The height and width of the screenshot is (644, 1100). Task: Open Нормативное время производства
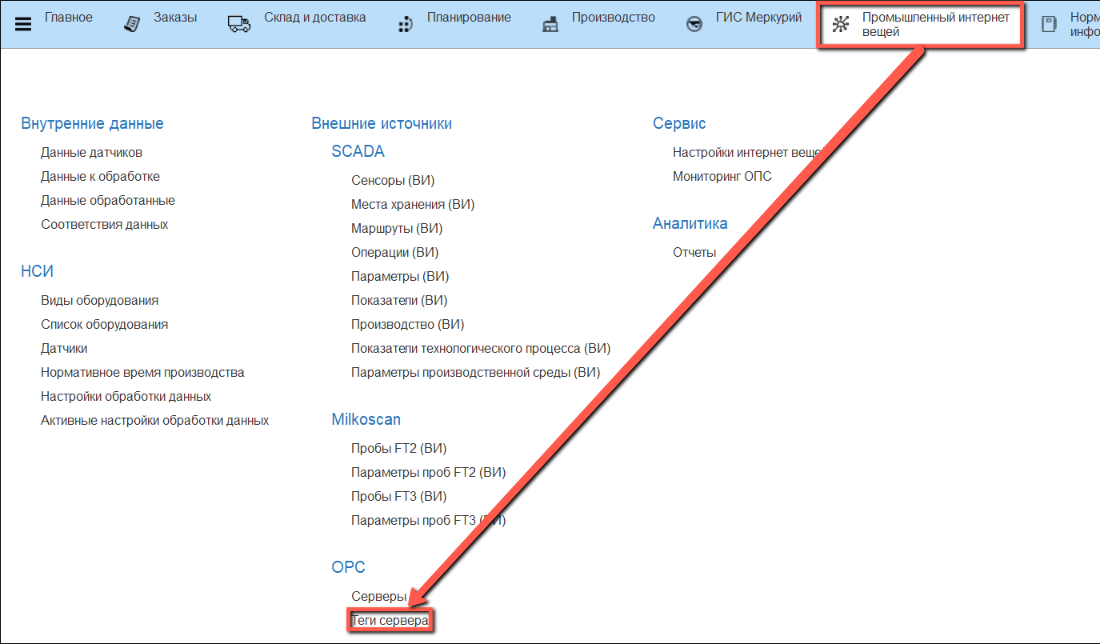point(142,373)
